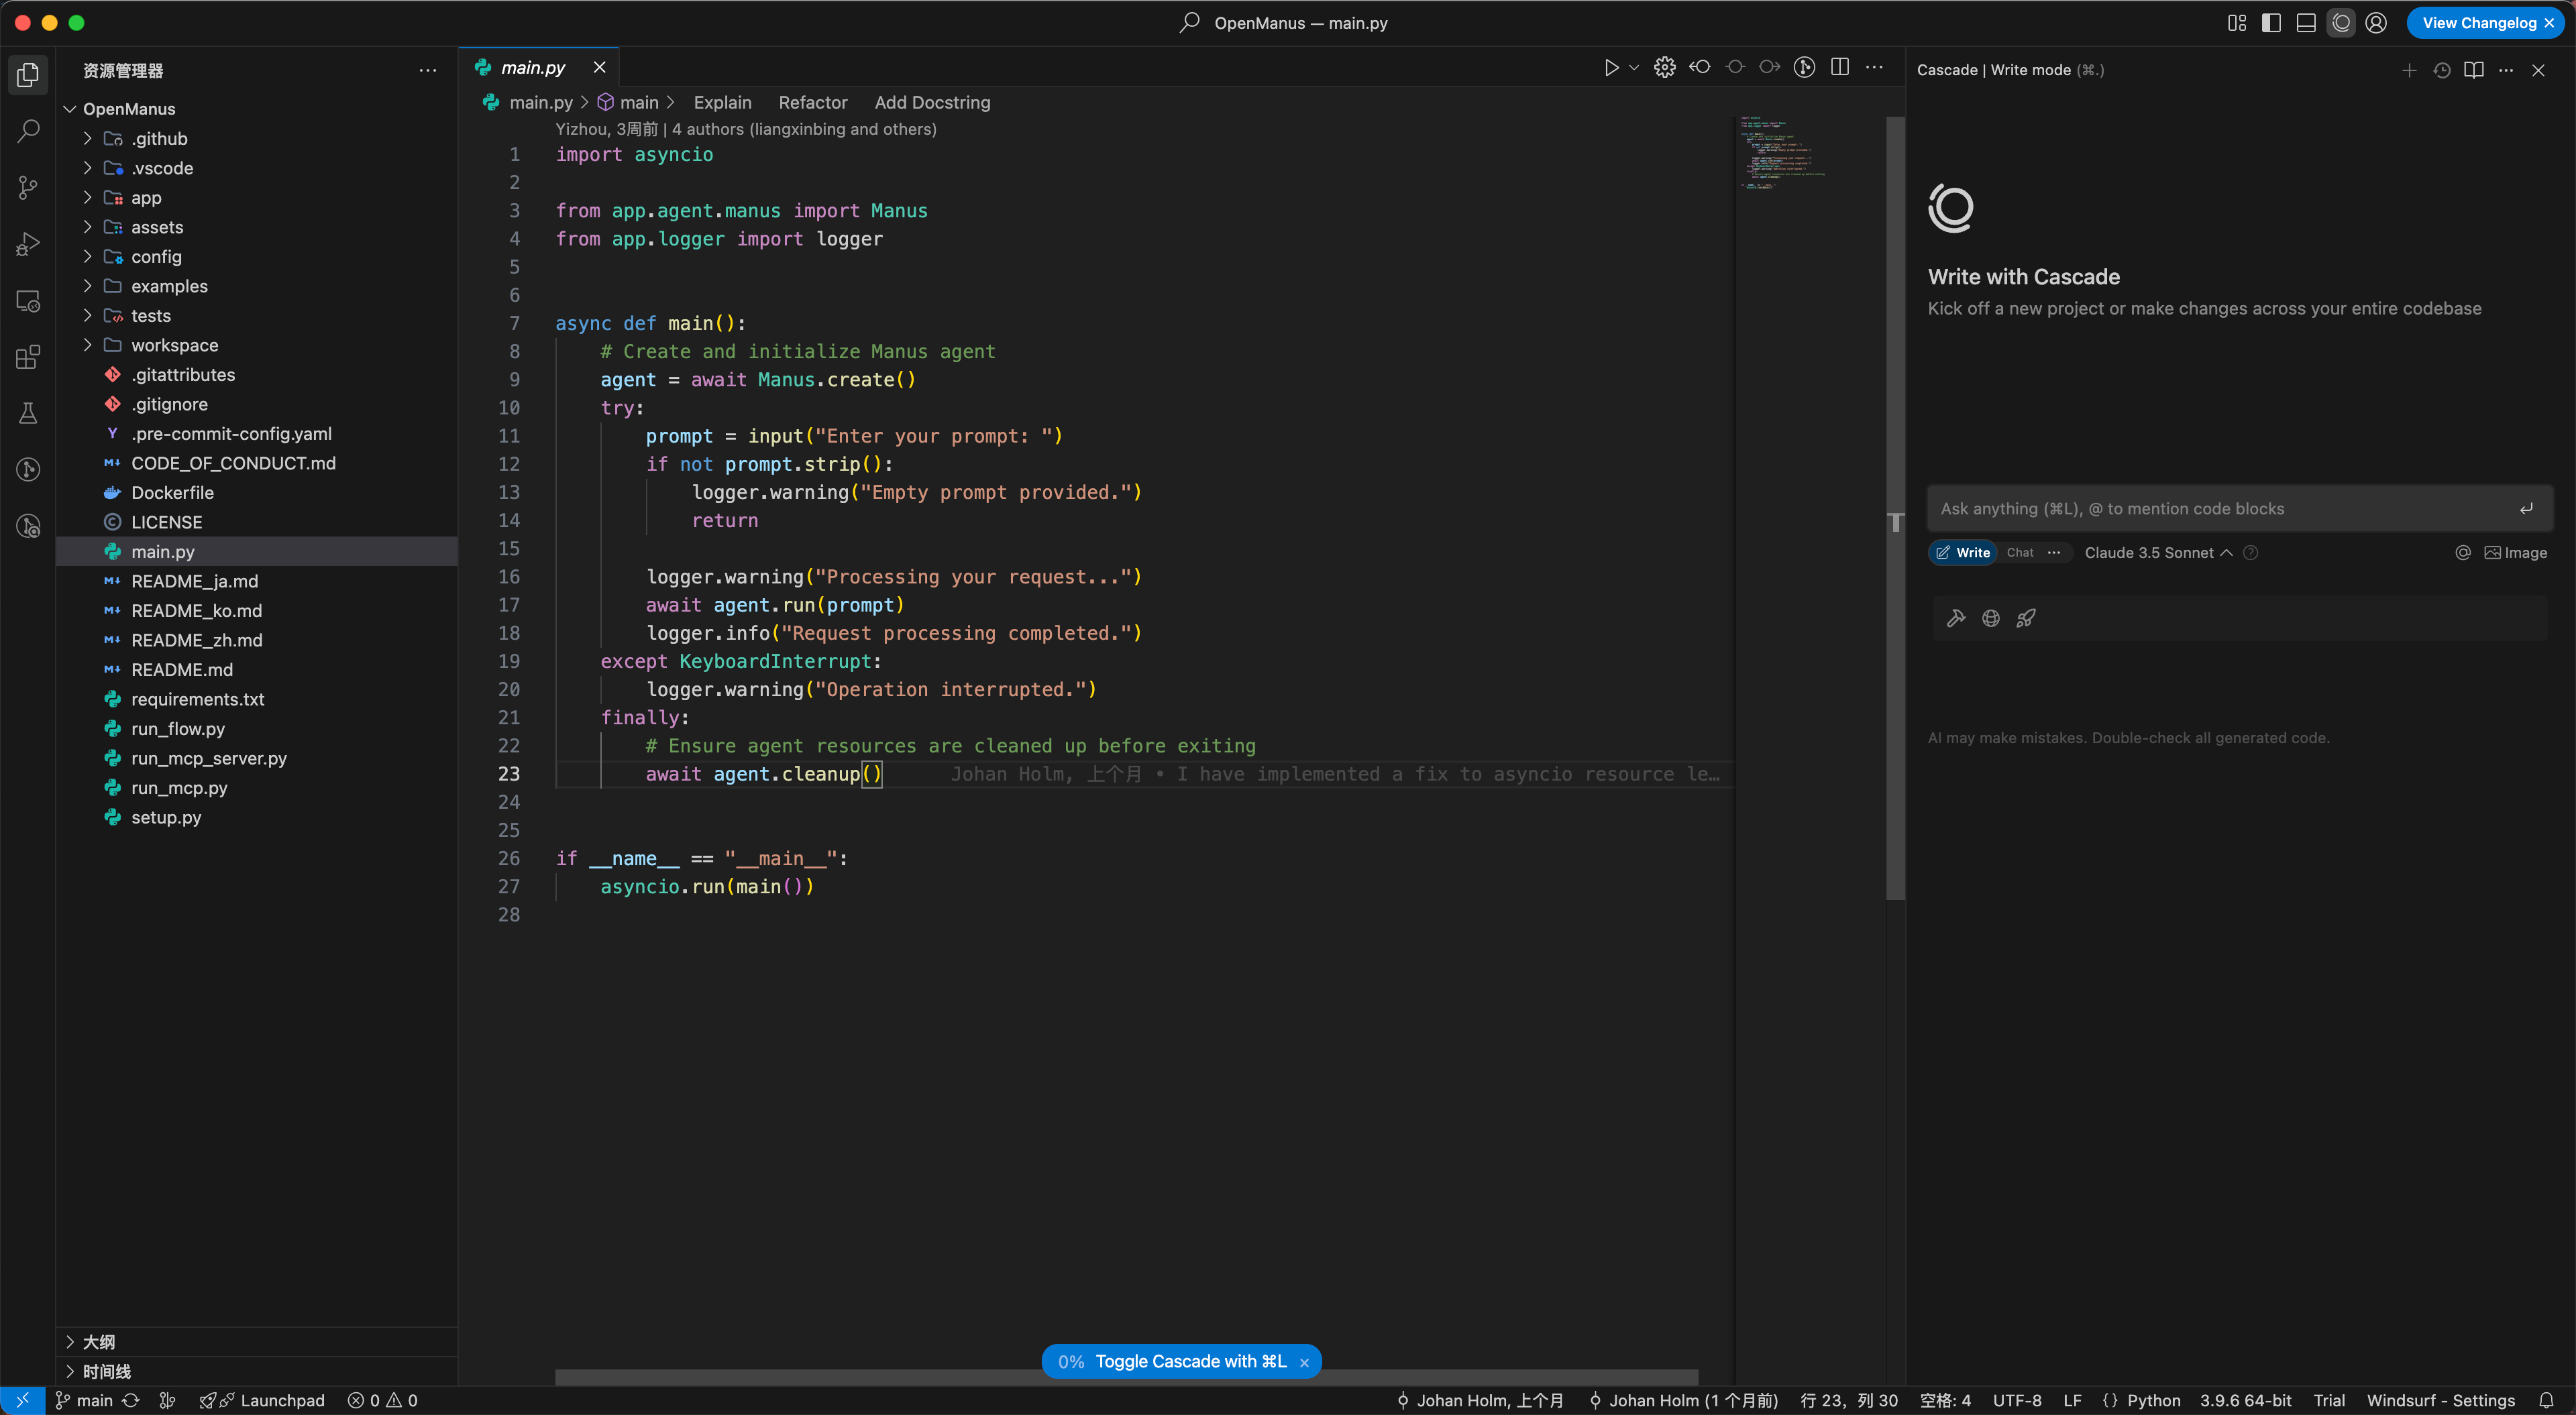Toggle the primary sidebar visibility in title bar
Viewport: 2576px width, 1415px height.
click(2271, 23)
